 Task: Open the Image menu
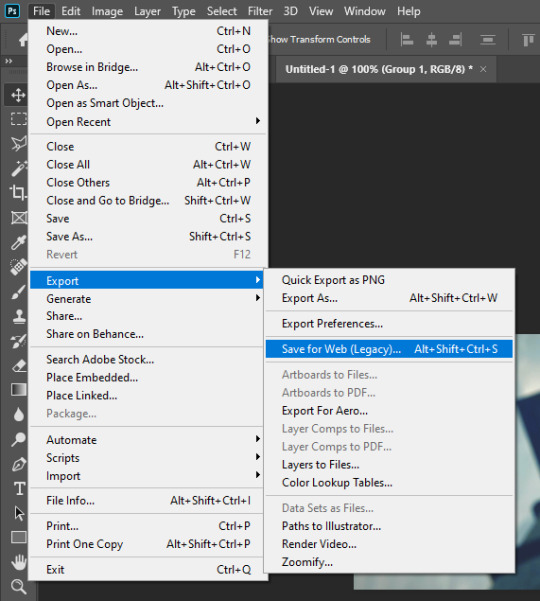[x=107, y=11]
